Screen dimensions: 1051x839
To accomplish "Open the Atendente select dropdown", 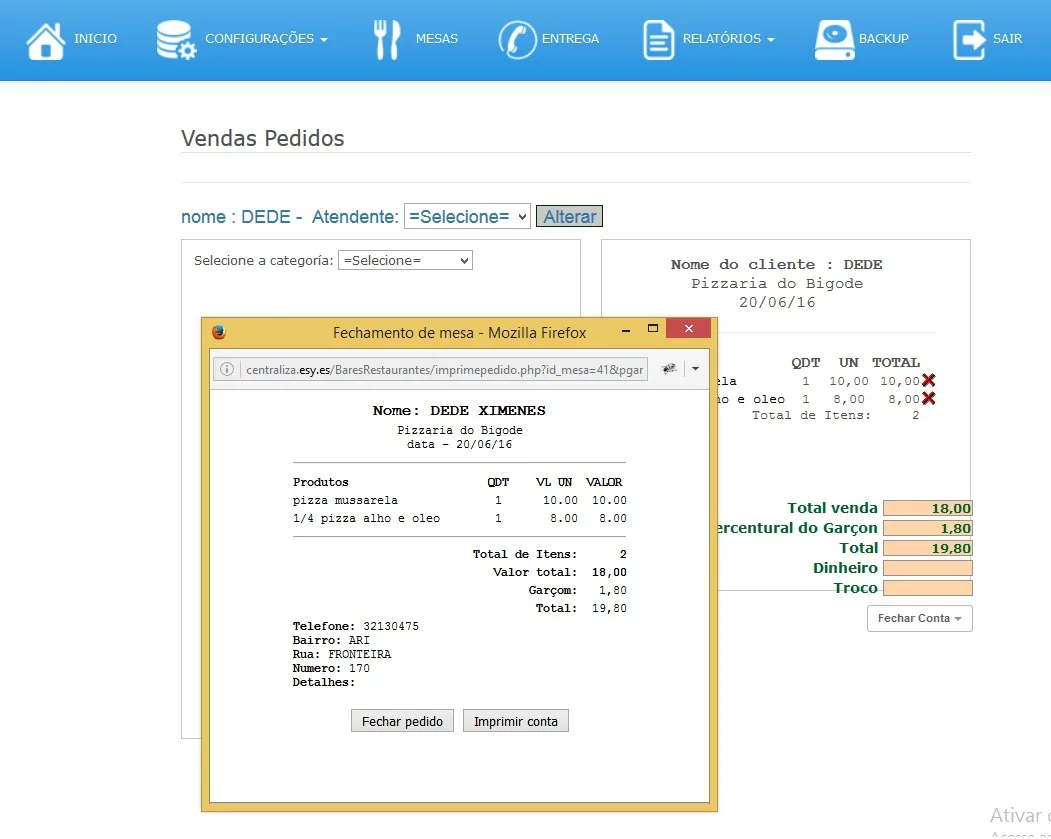I will pyautogui.click(x=467, y=216).
